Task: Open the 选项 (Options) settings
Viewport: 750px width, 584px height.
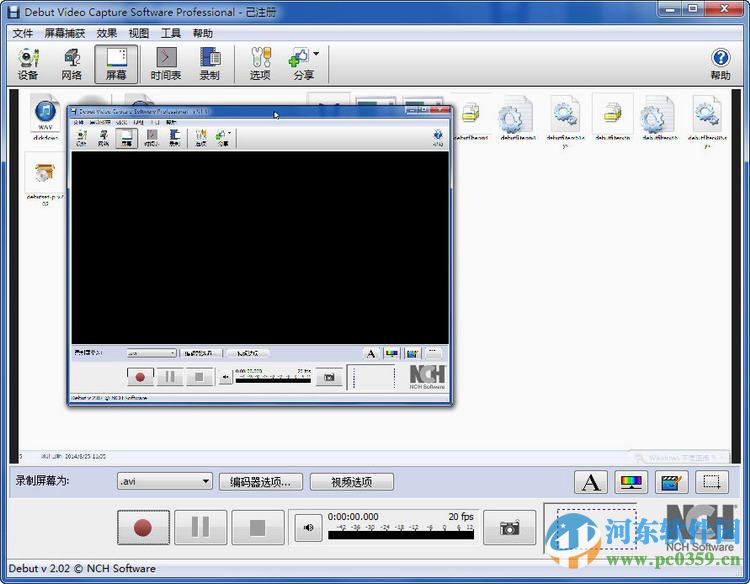Action: [x=260, y=64]
